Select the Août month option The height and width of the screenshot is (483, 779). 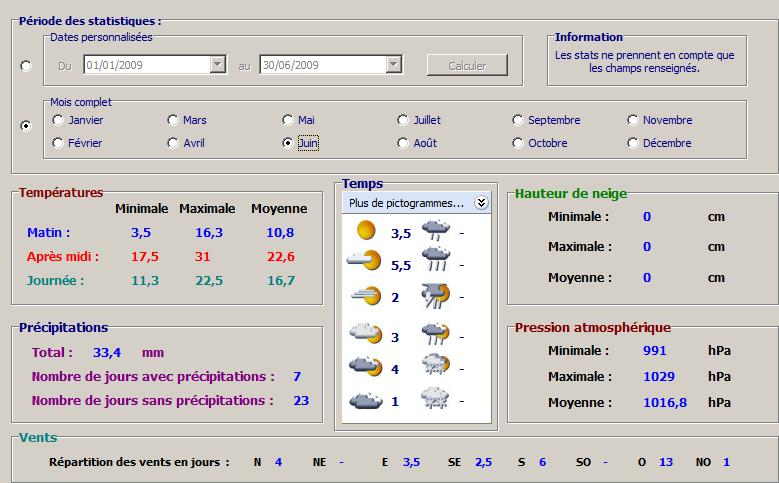pos(404,143)
